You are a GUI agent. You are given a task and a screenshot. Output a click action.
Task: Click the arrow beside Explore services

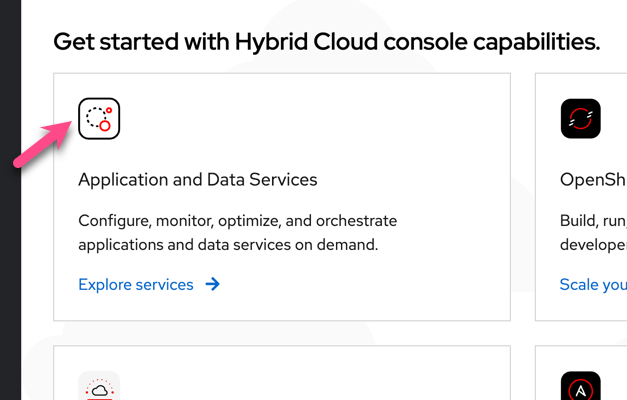coord(212,284)
